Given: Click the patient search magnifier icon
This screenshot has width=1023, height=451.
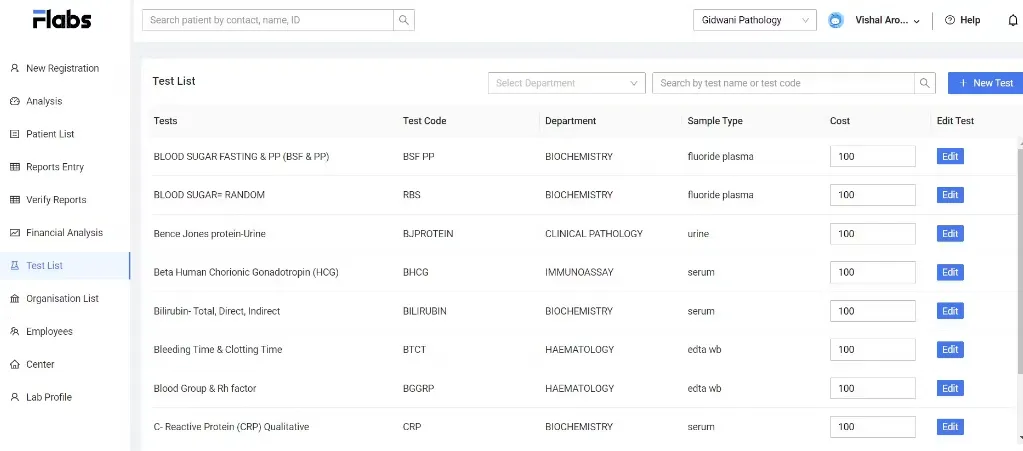Looking at the screenshot, I should click(x=404, y=20).
